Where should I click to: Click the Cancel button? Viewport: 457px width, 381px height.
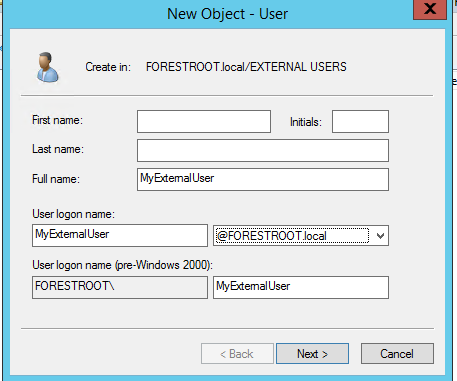397,354
